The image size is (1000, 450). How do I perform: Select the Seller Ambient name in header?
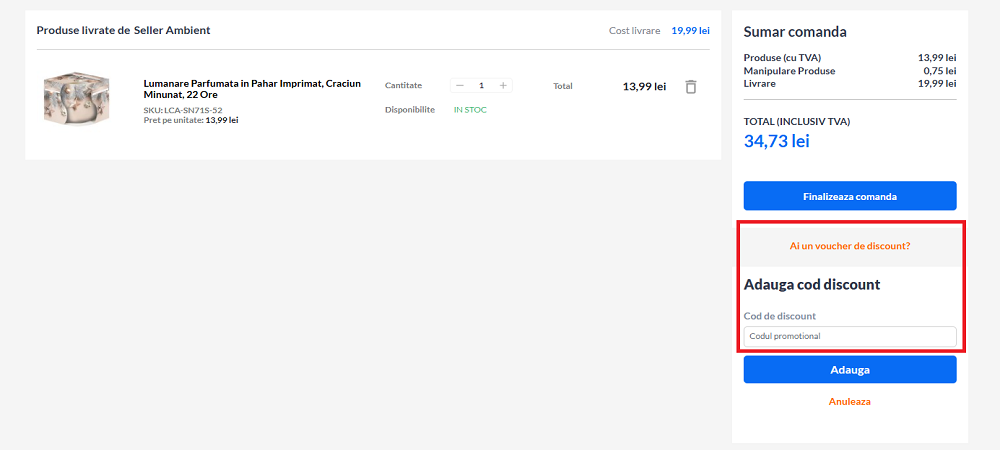click(x=172, y=31)
